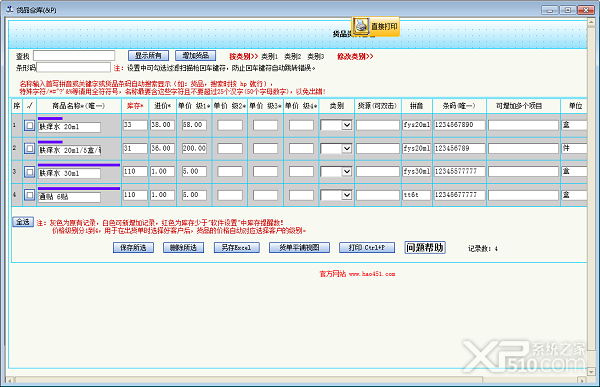Click the 另存Excel button
The height and width of the screenshot is (387, 600).
click(236, 248)
